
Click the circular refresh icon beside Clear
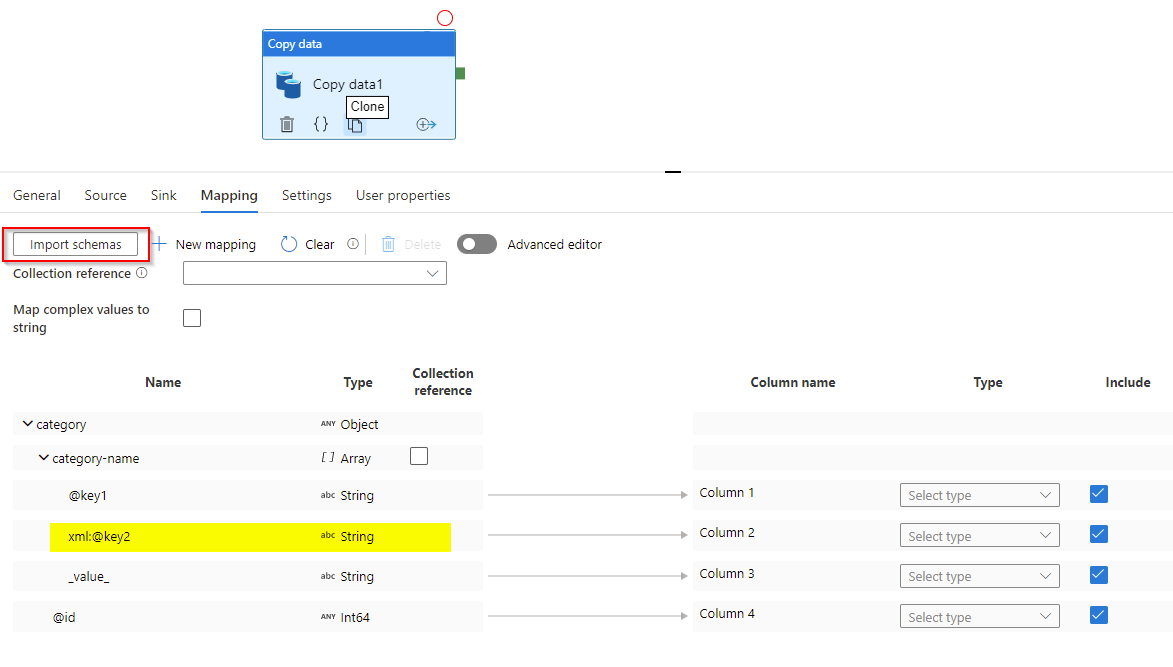pyautogui.click(x=289, y=243)
